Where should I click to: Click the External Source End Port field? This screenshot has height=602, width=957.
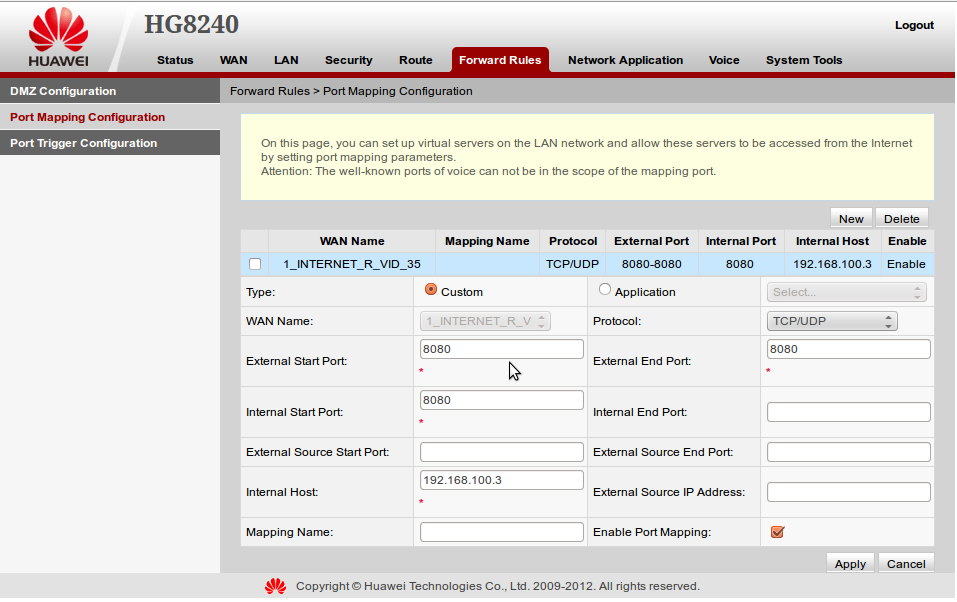[x=848, y=452]
